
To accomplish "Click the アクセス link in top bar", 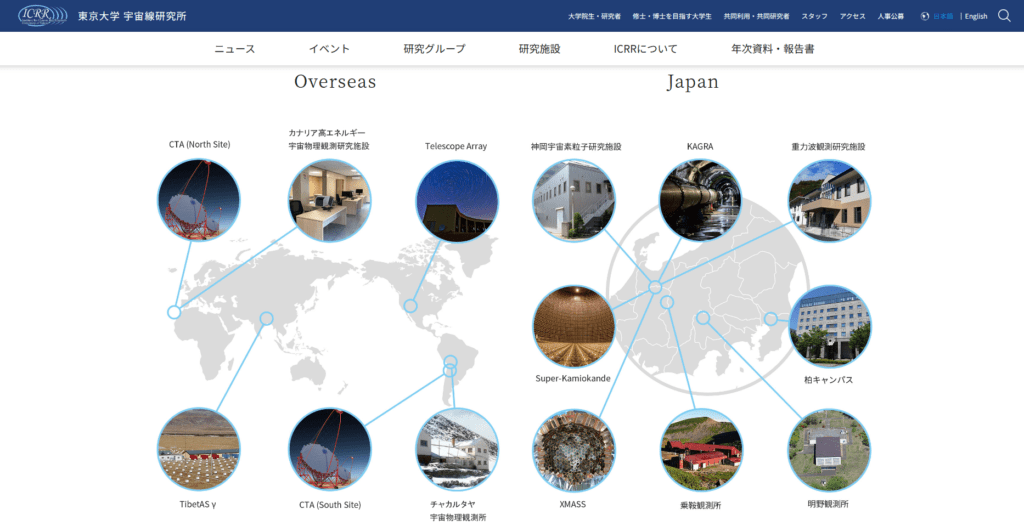I will [852, 16].
